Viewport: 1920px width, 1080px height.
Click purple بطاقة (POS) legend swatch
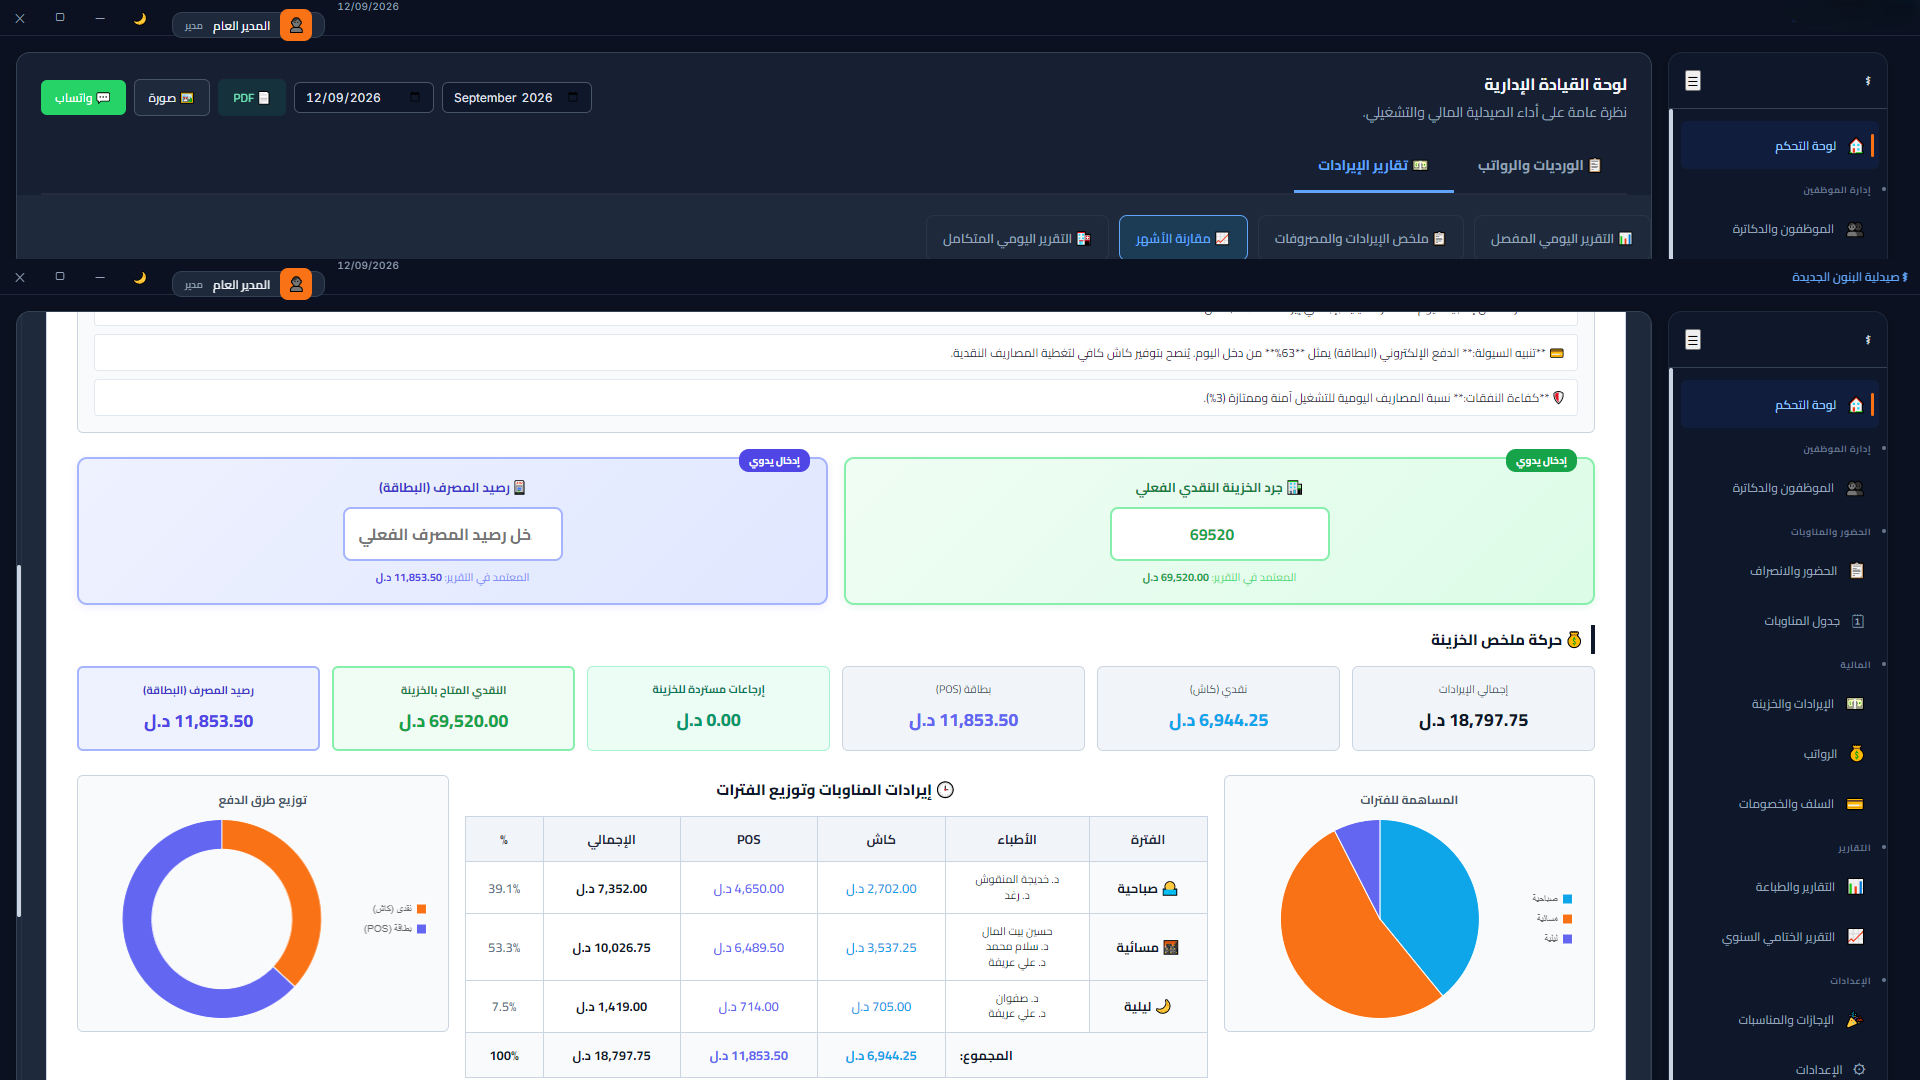tap(421, 929)
